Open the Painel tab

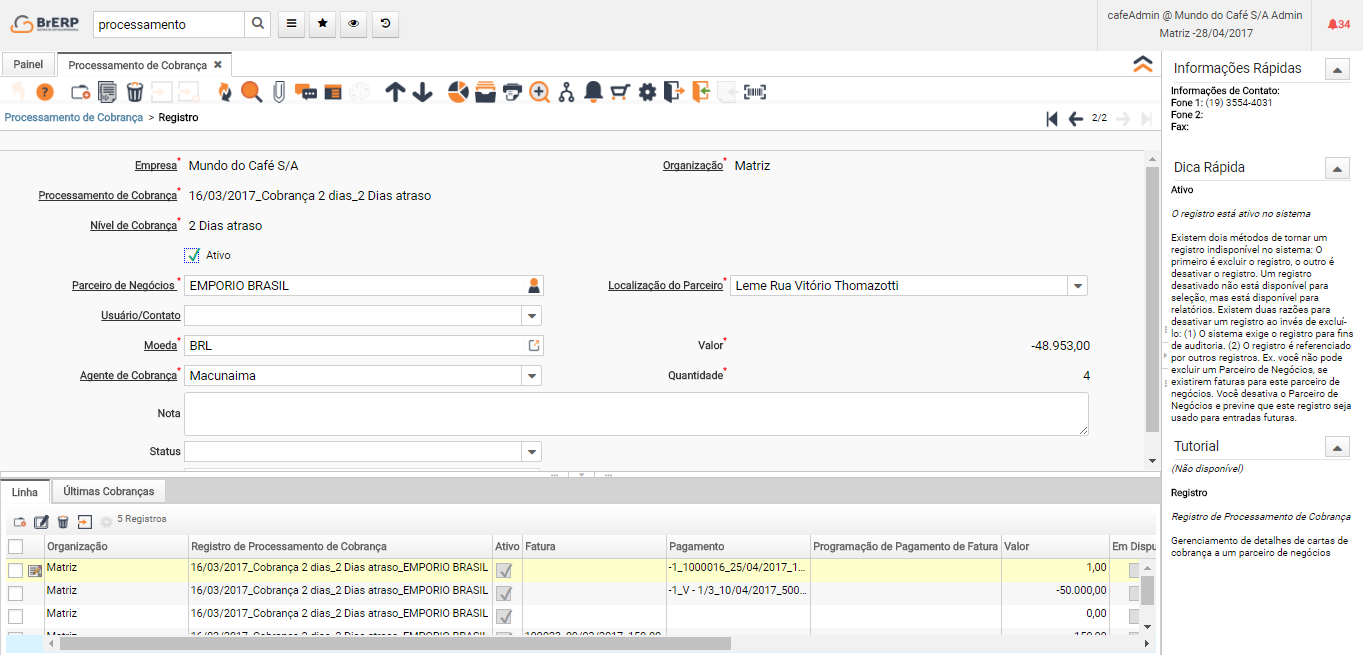pos(28,65)
